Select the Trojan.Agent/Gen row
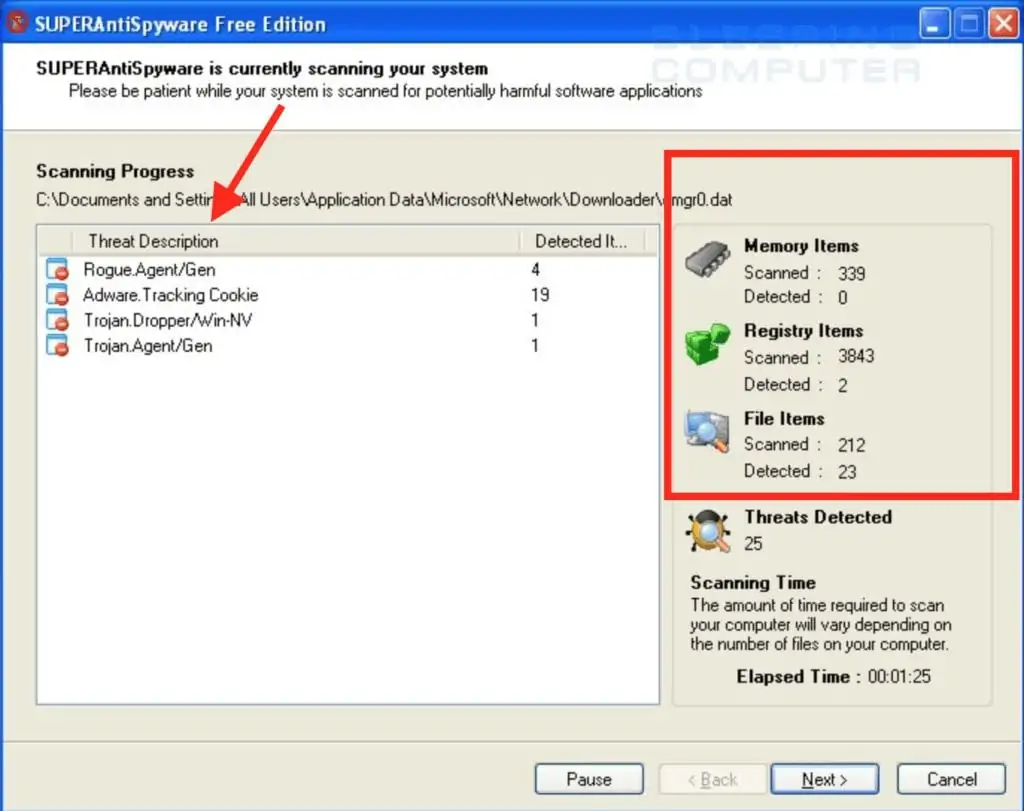 point(347,345)
